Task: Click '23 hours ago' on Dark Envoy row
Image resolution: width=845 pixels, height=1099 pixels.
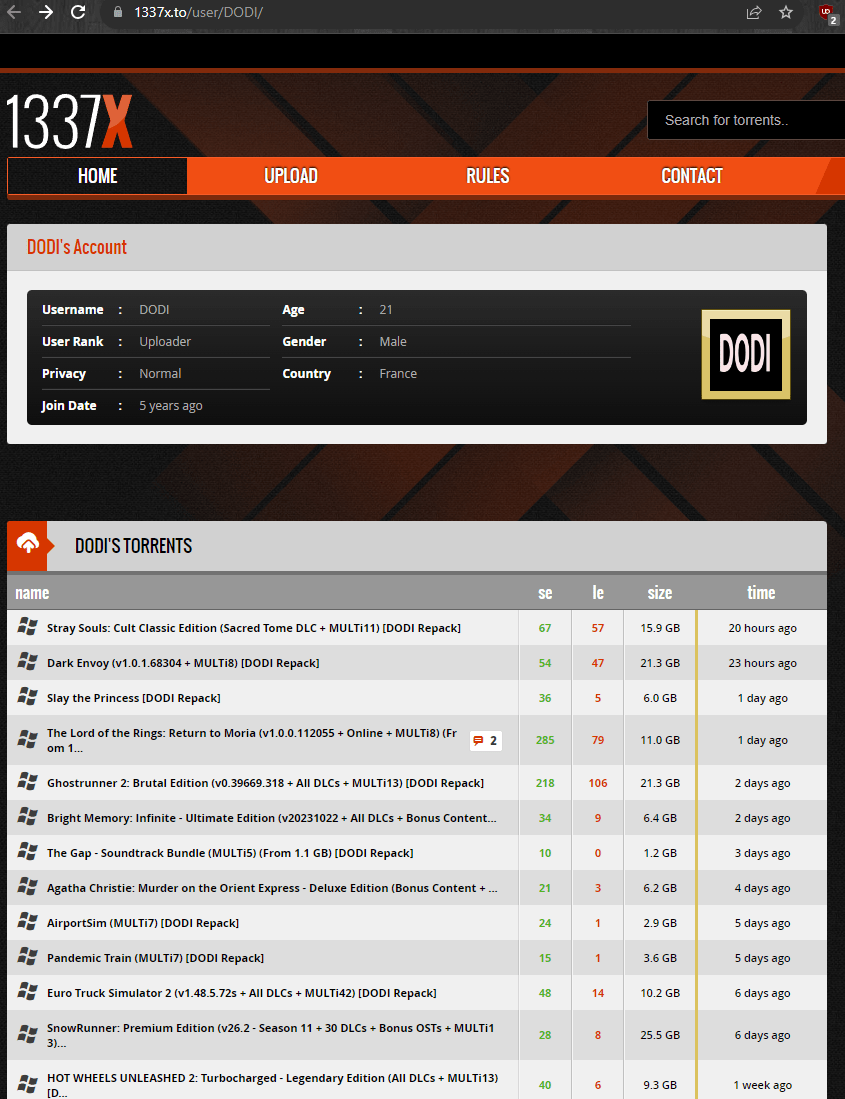Action: coord(762,663)
